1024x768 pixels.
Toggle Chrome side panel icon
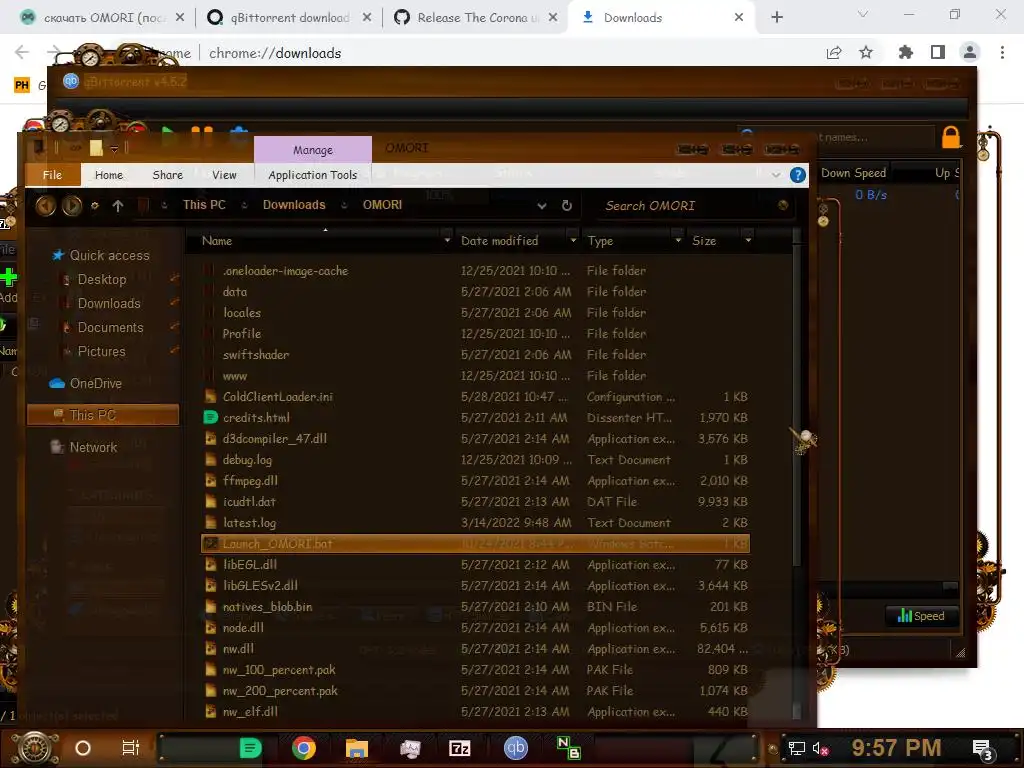[x=938, y=53]
